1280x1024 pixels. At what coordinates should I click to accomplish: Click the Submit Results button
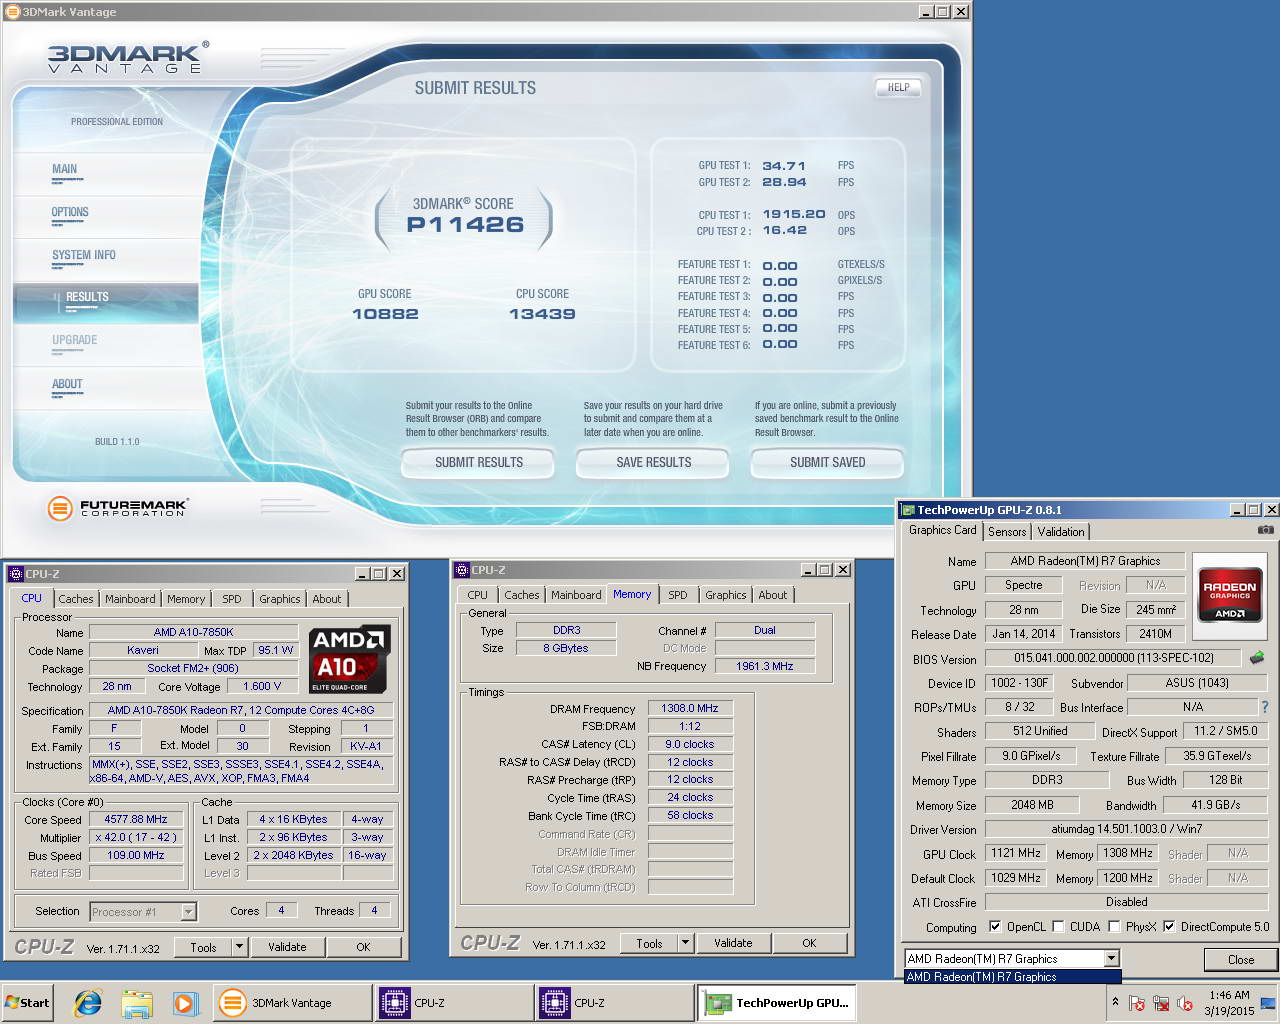point(479,463)
